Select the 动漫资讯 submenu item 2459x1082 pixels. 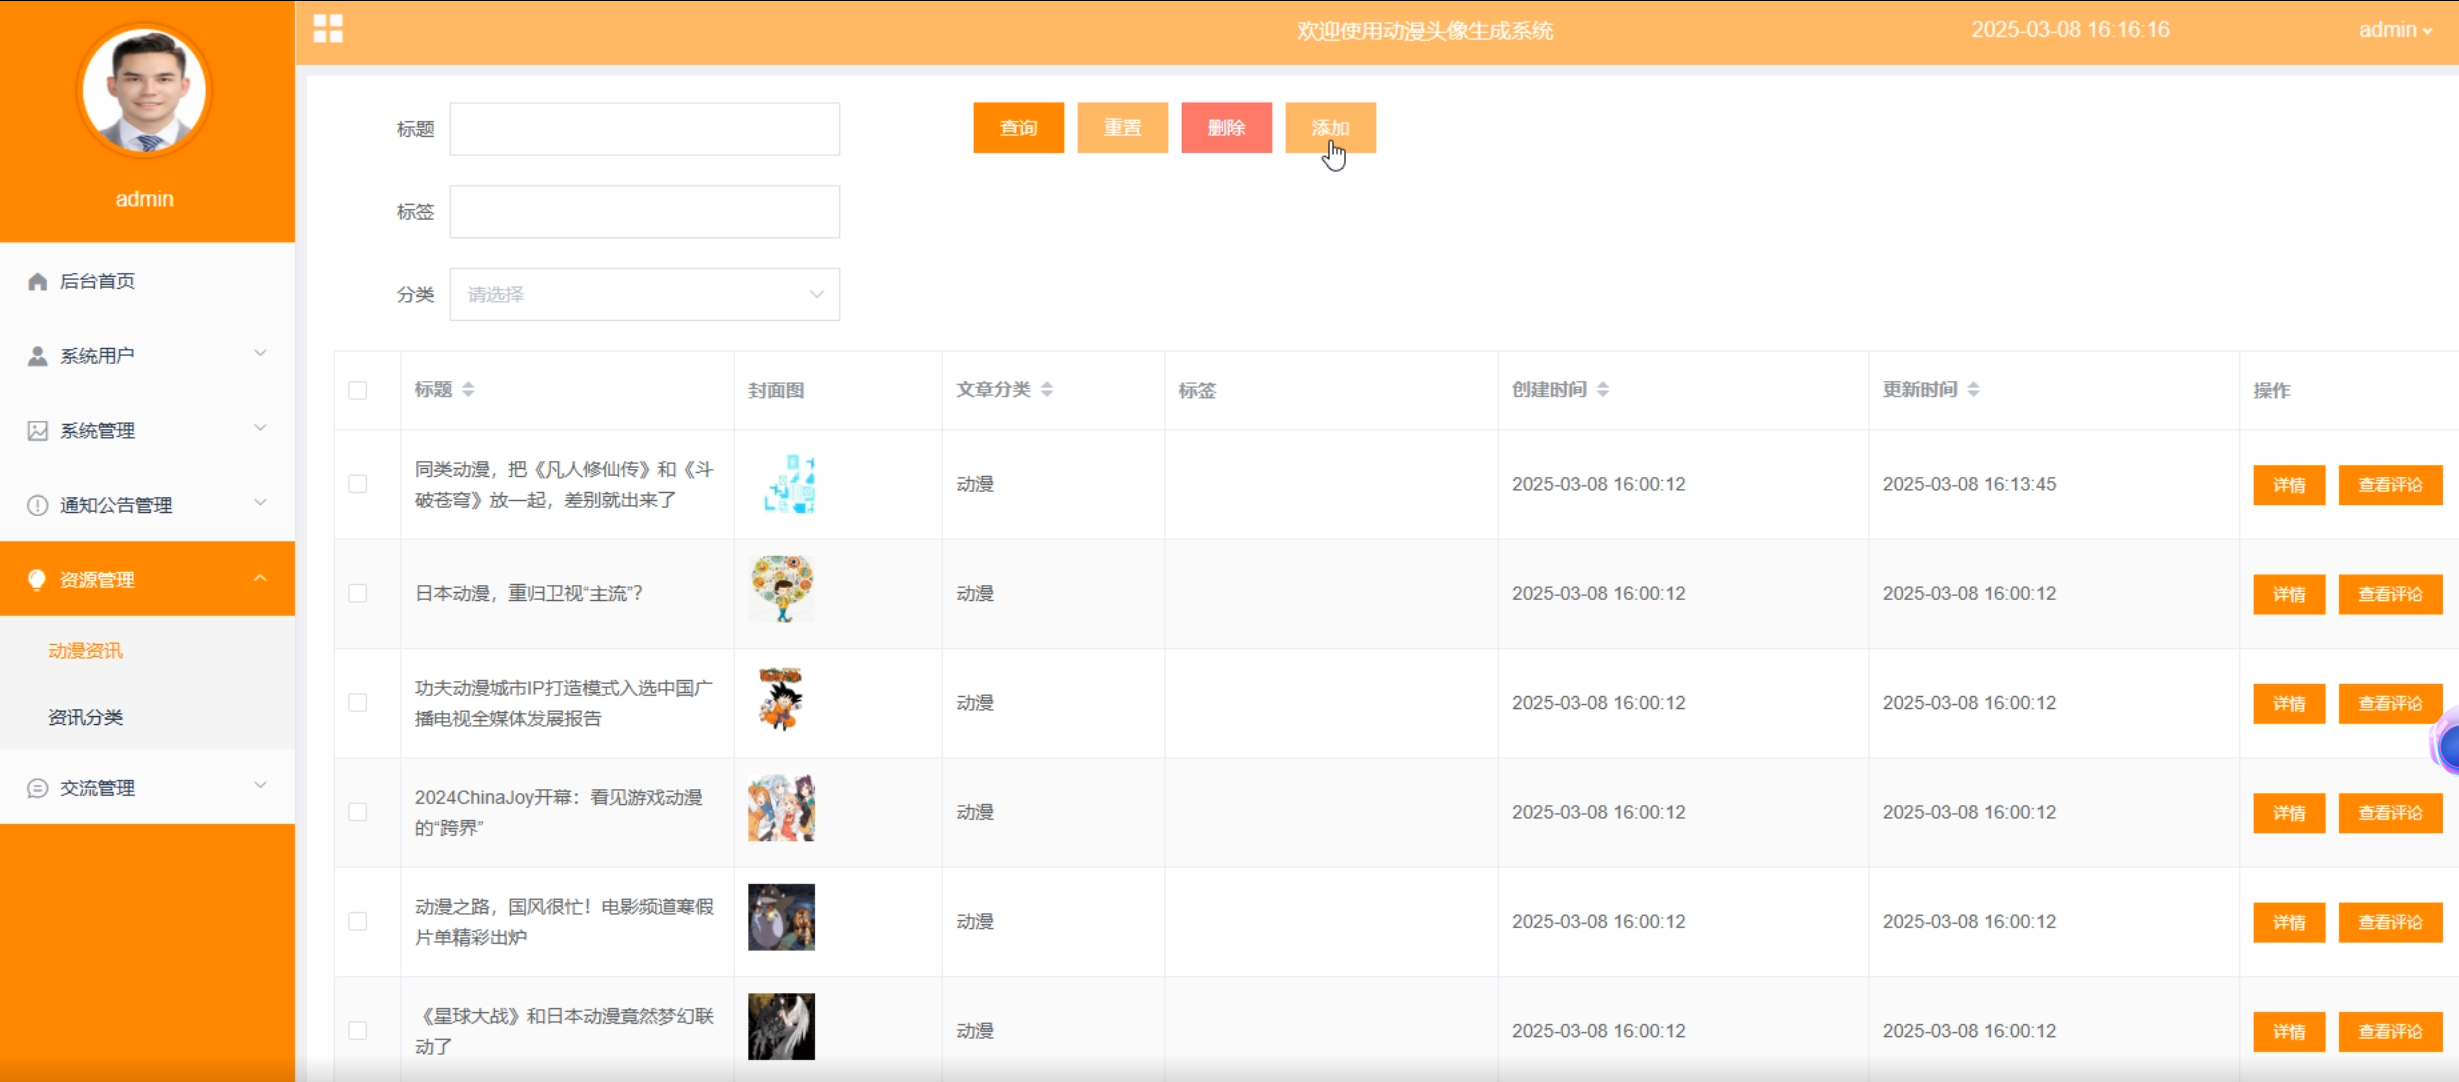[x=86, y=651]
